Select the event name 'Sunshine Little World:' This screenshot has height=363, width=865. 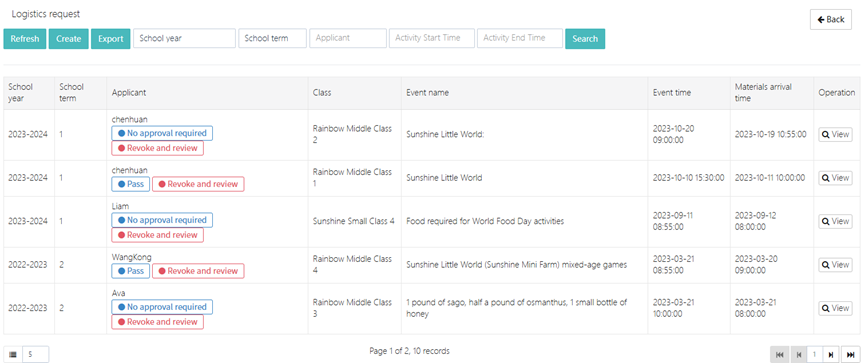click(445, 134)
